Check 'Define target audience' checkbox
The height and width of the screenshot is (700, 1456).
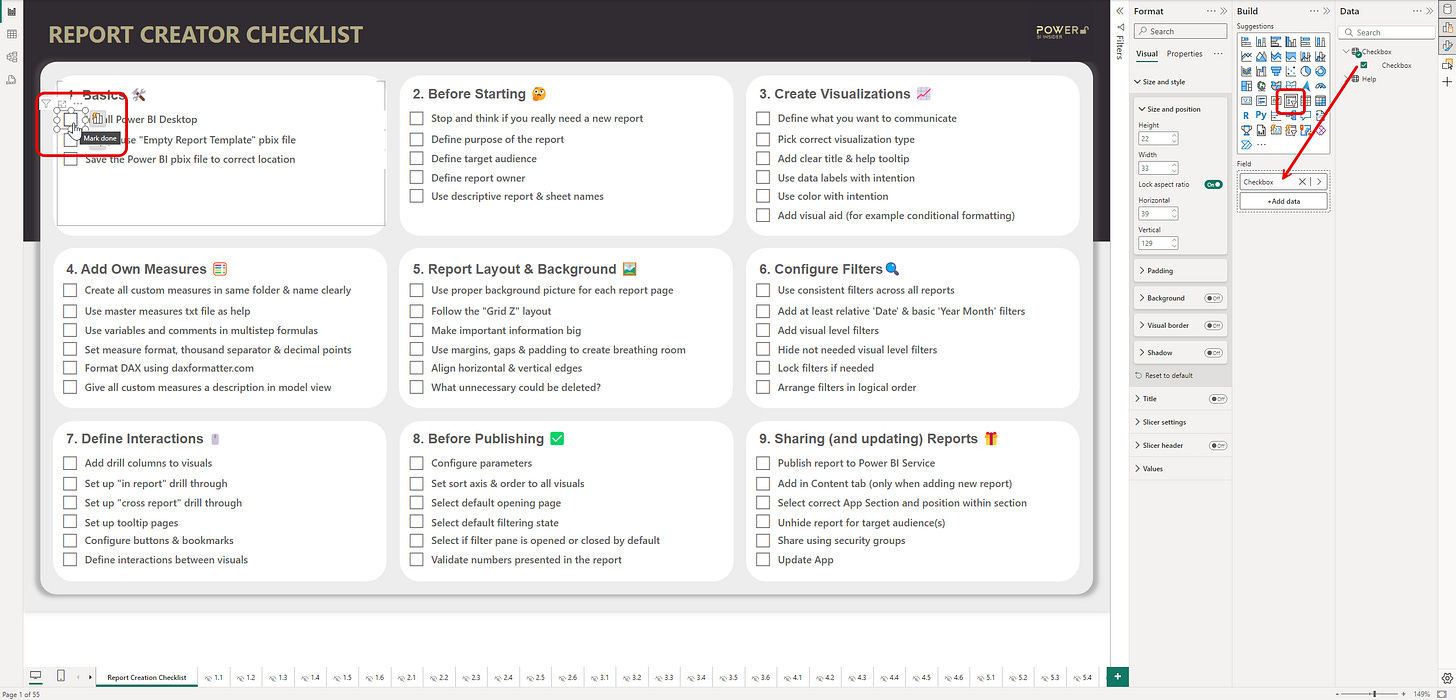pyautogui.click(x=416, y=158)
